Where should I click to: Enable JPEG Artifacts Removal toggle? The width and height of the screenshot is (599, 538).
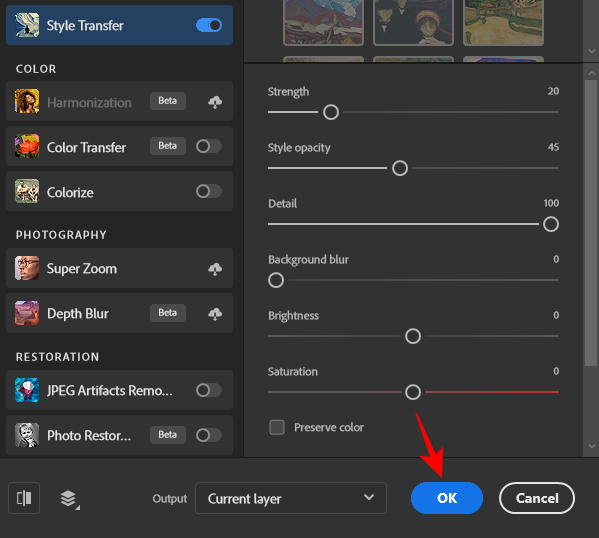[209, 390]
